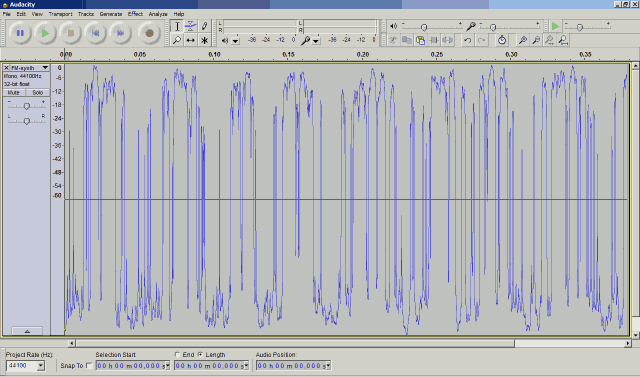Redo the last action
The height and width of the screenshot is (377, 640).
481,40
